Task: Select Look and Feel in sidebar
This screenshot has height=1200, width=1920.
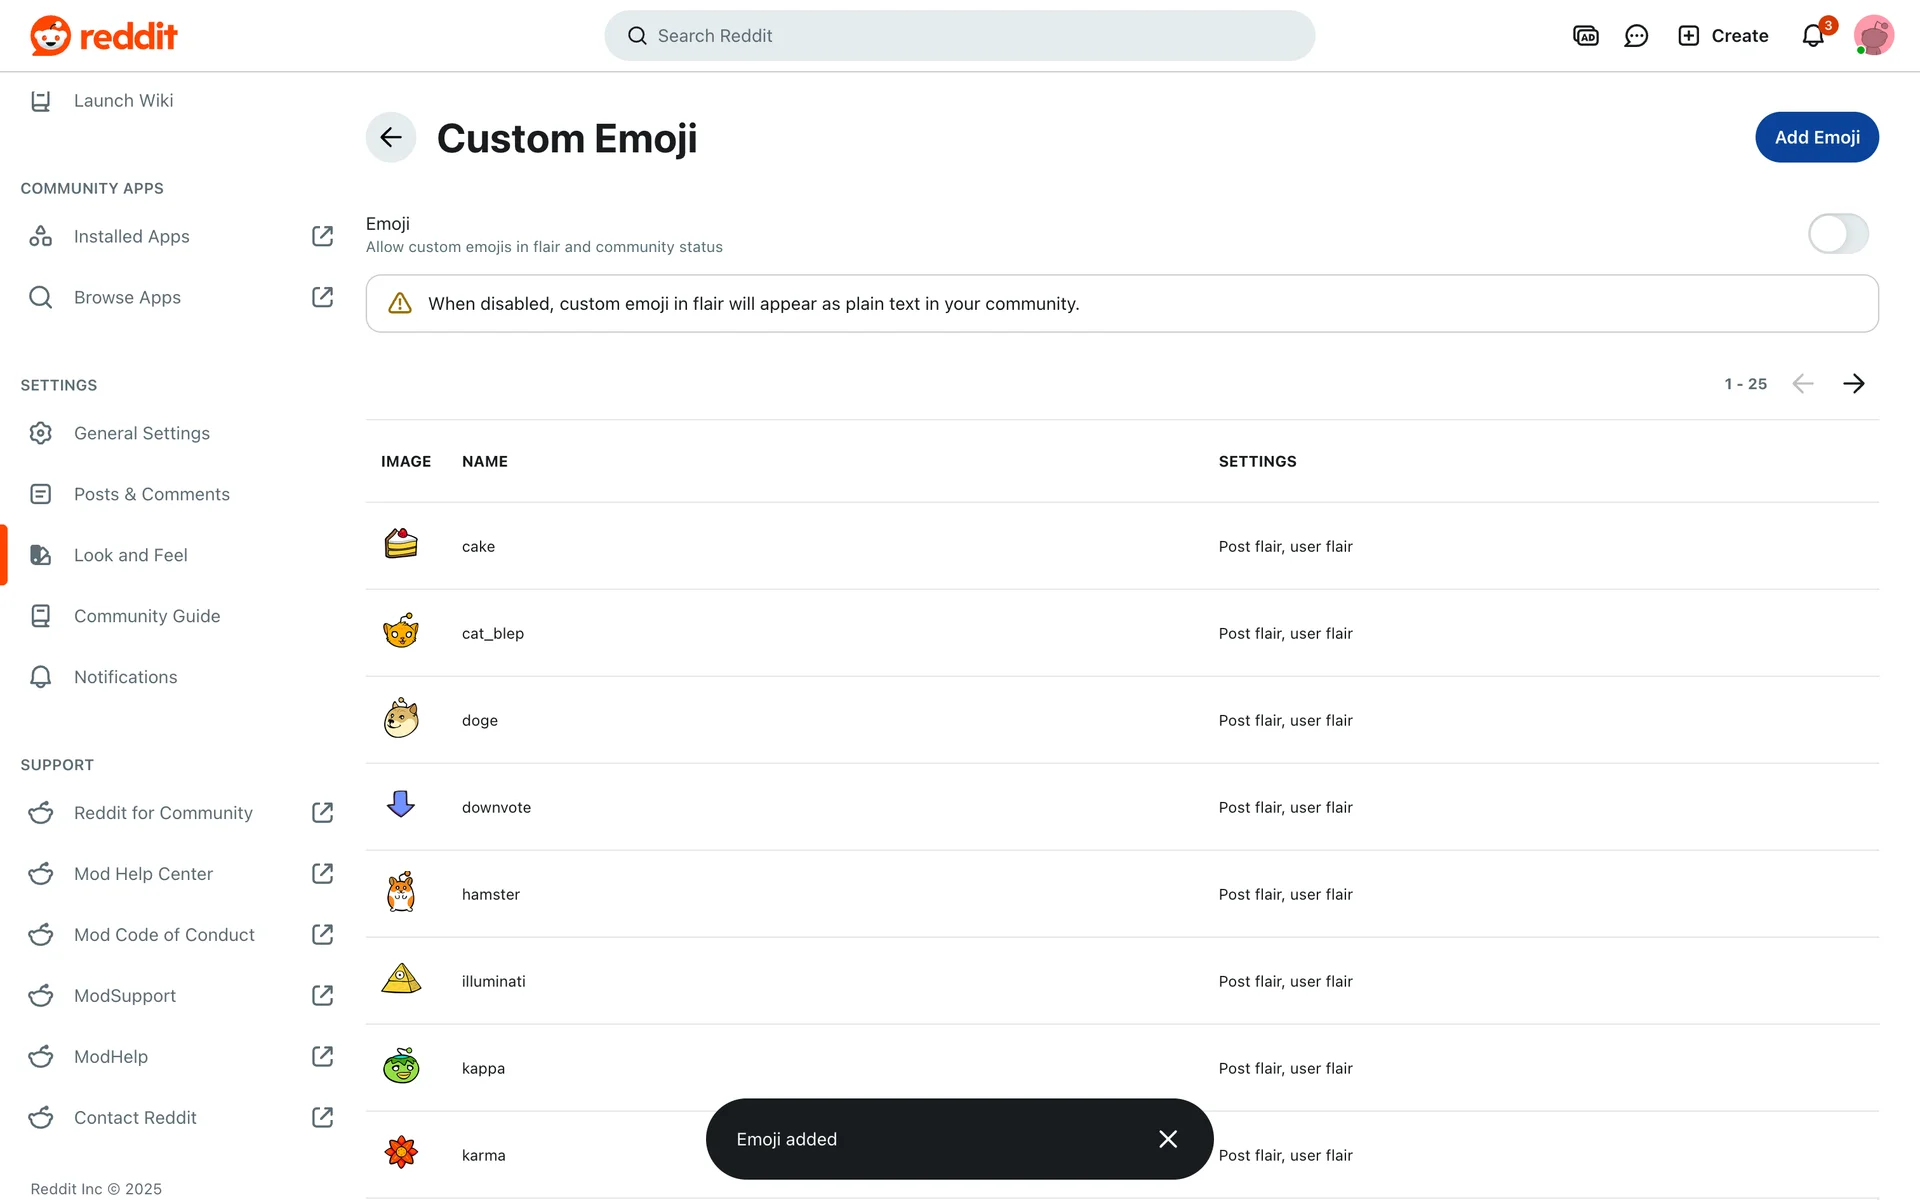Action: click(131, 555)
